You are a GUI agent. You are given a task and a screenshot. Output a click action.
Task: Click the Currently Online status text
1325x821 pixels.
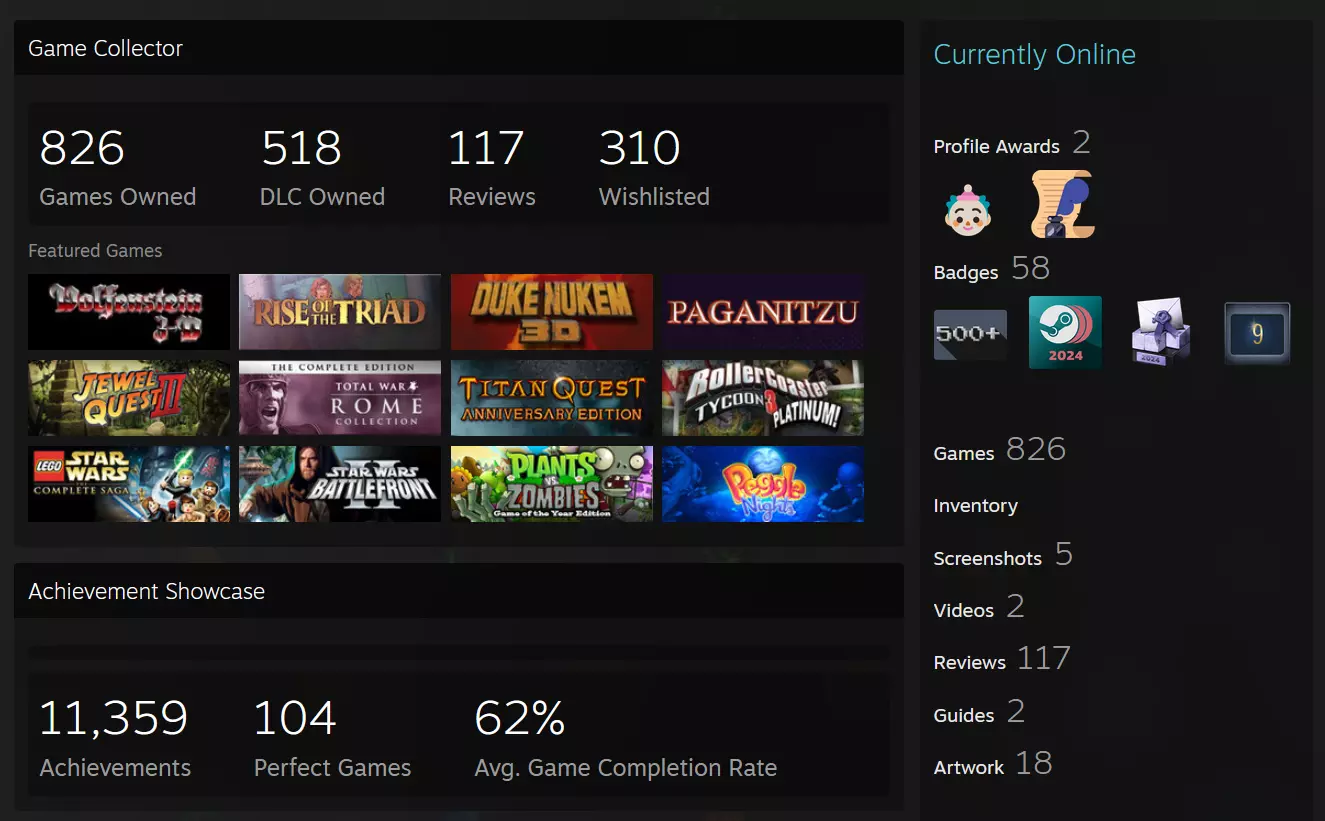pos(1034,54)
